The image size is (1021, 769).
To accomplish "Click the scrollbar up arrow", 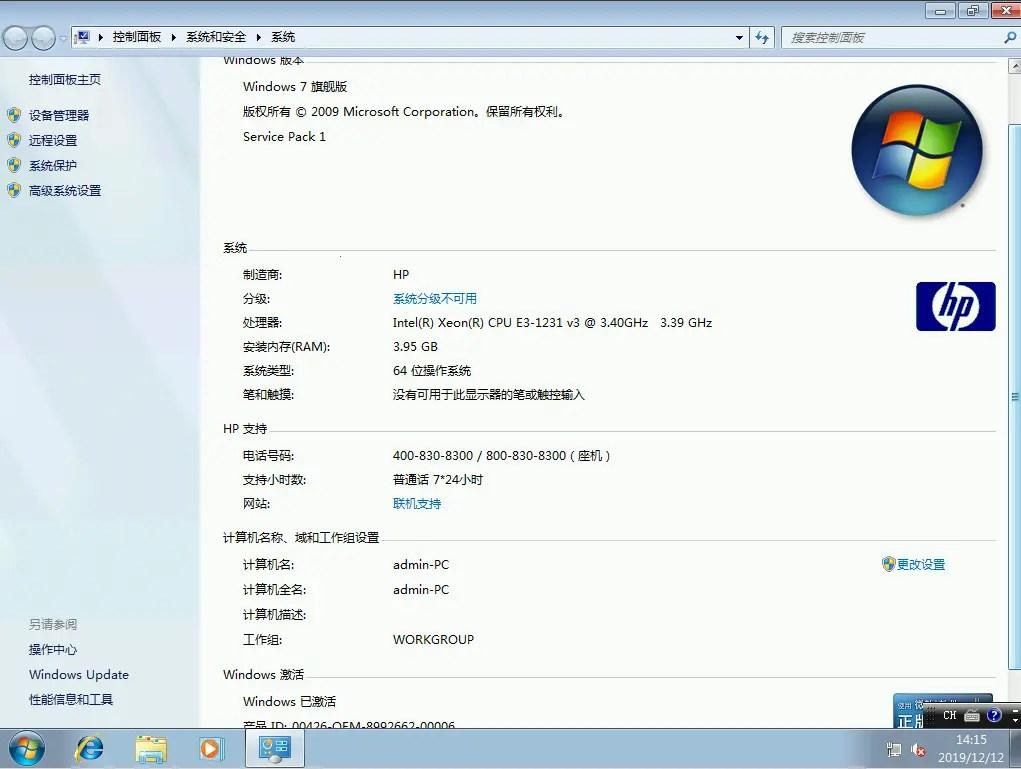I will 1014,66.
